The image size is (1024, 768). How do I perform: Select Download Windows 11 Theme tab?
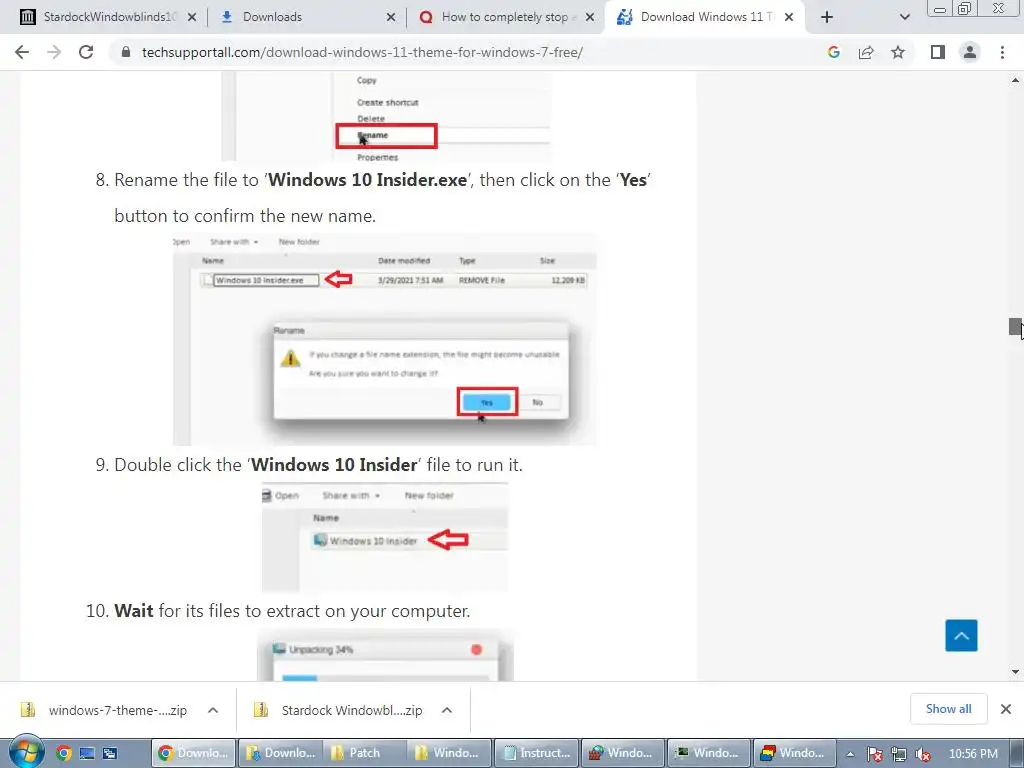point(704,17)
